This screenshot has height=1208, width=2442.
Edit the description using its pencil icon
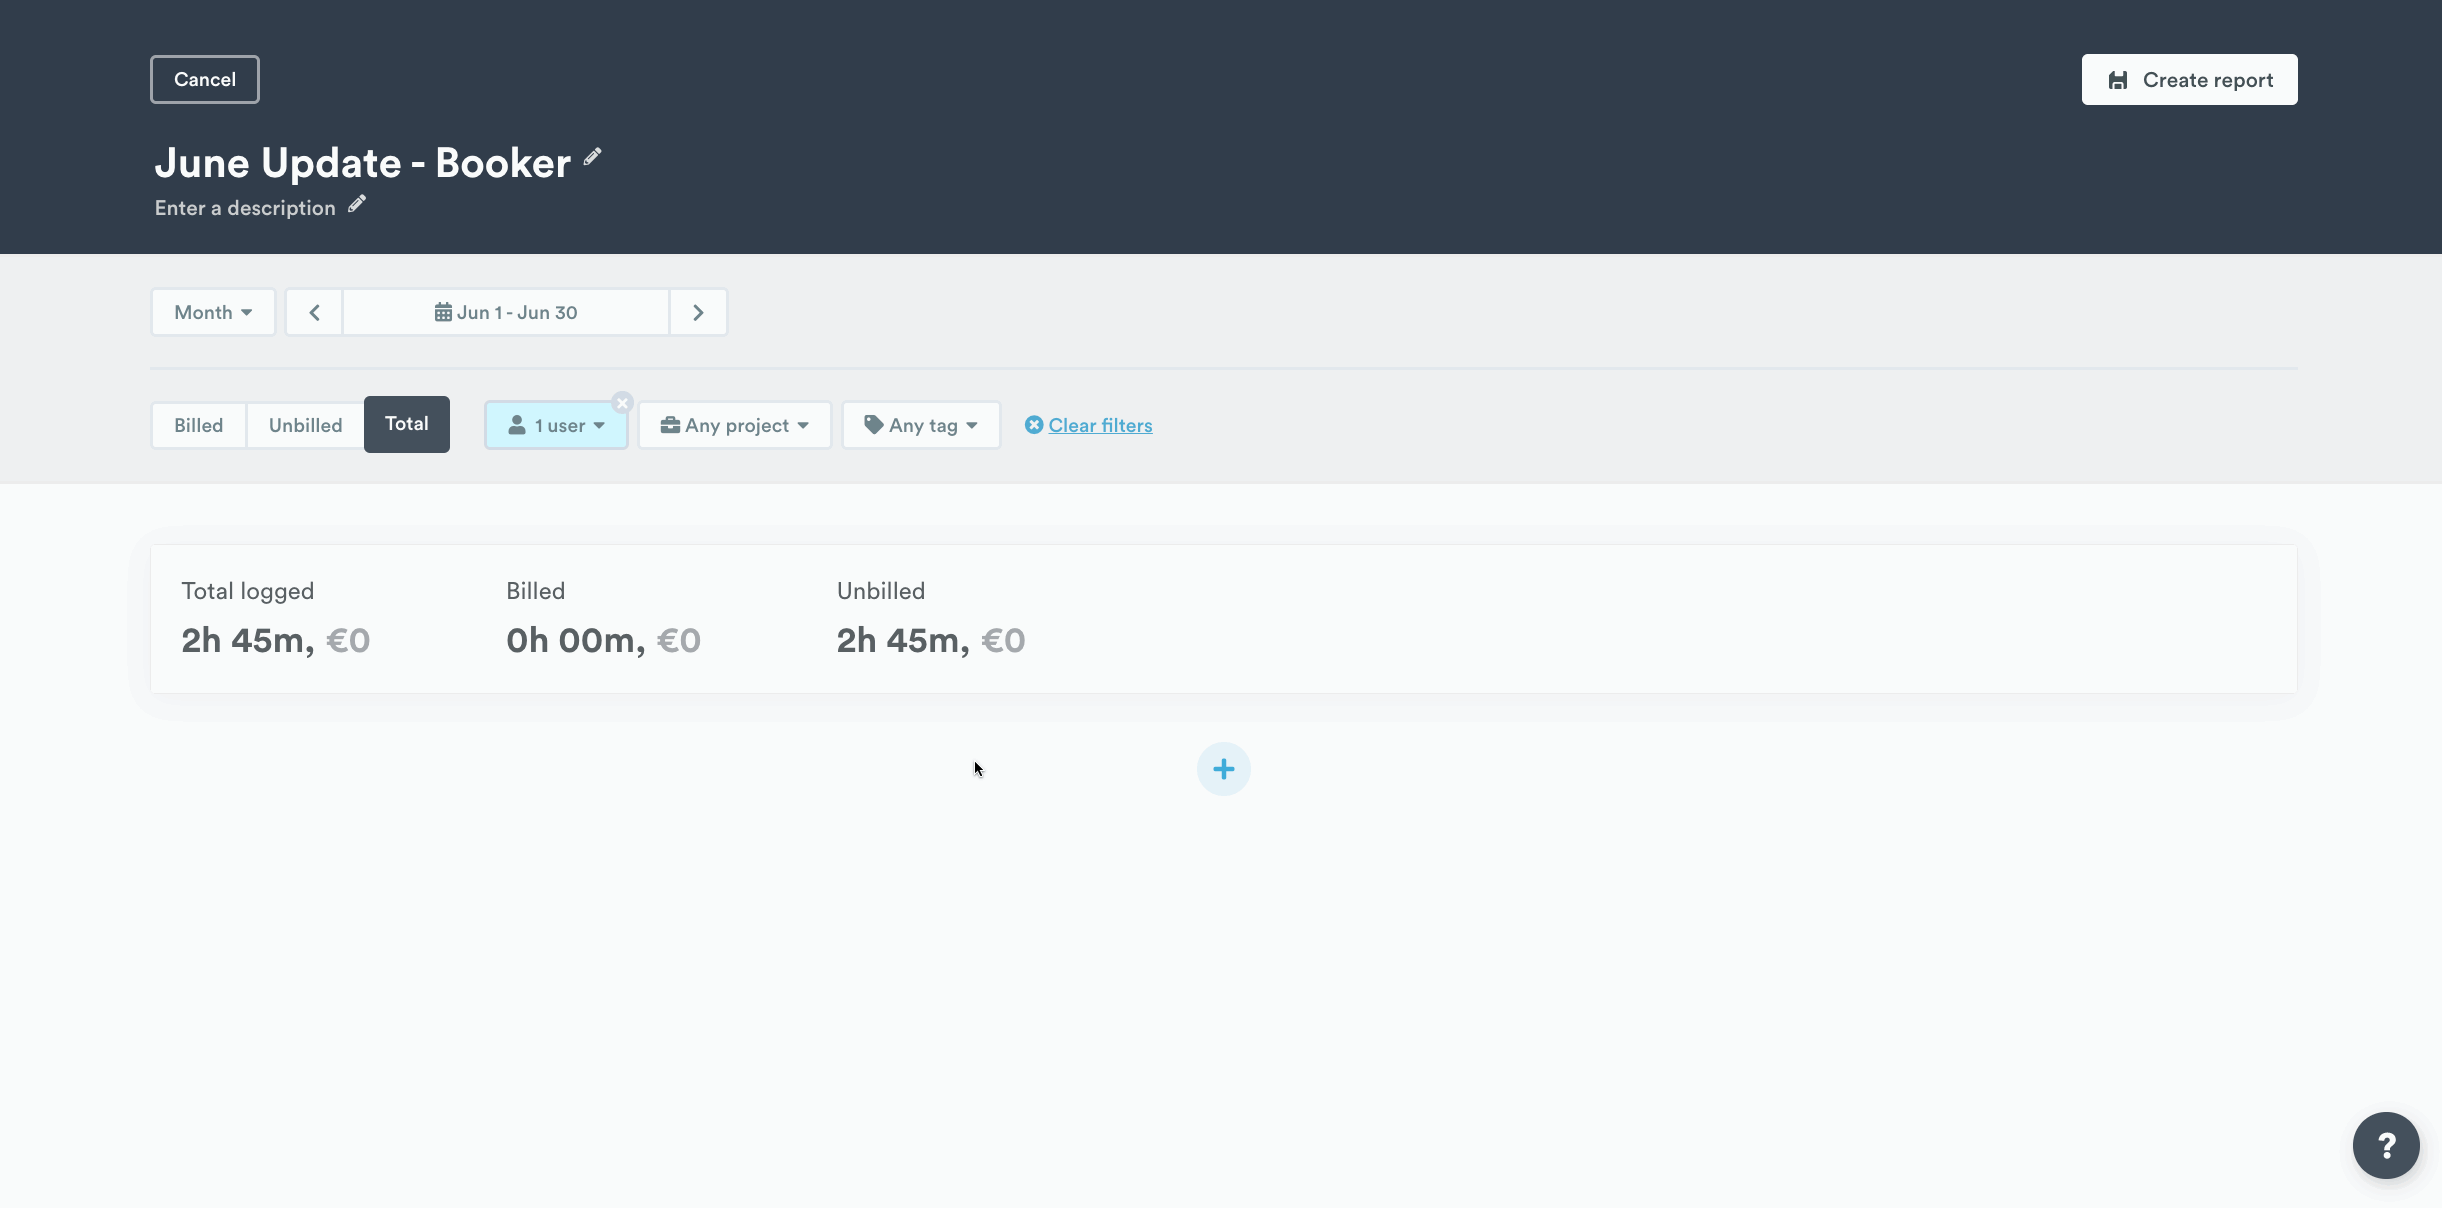click(355, 204)
